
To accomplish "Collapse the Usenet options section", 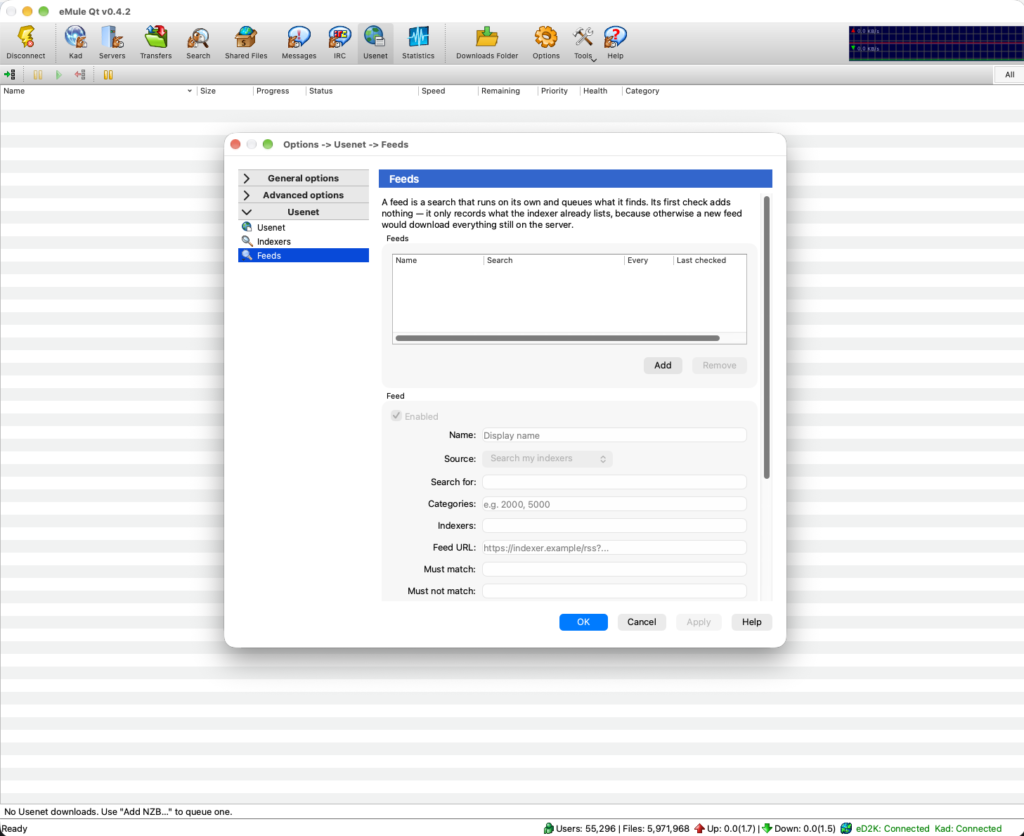I will click(x=304, y=212).
